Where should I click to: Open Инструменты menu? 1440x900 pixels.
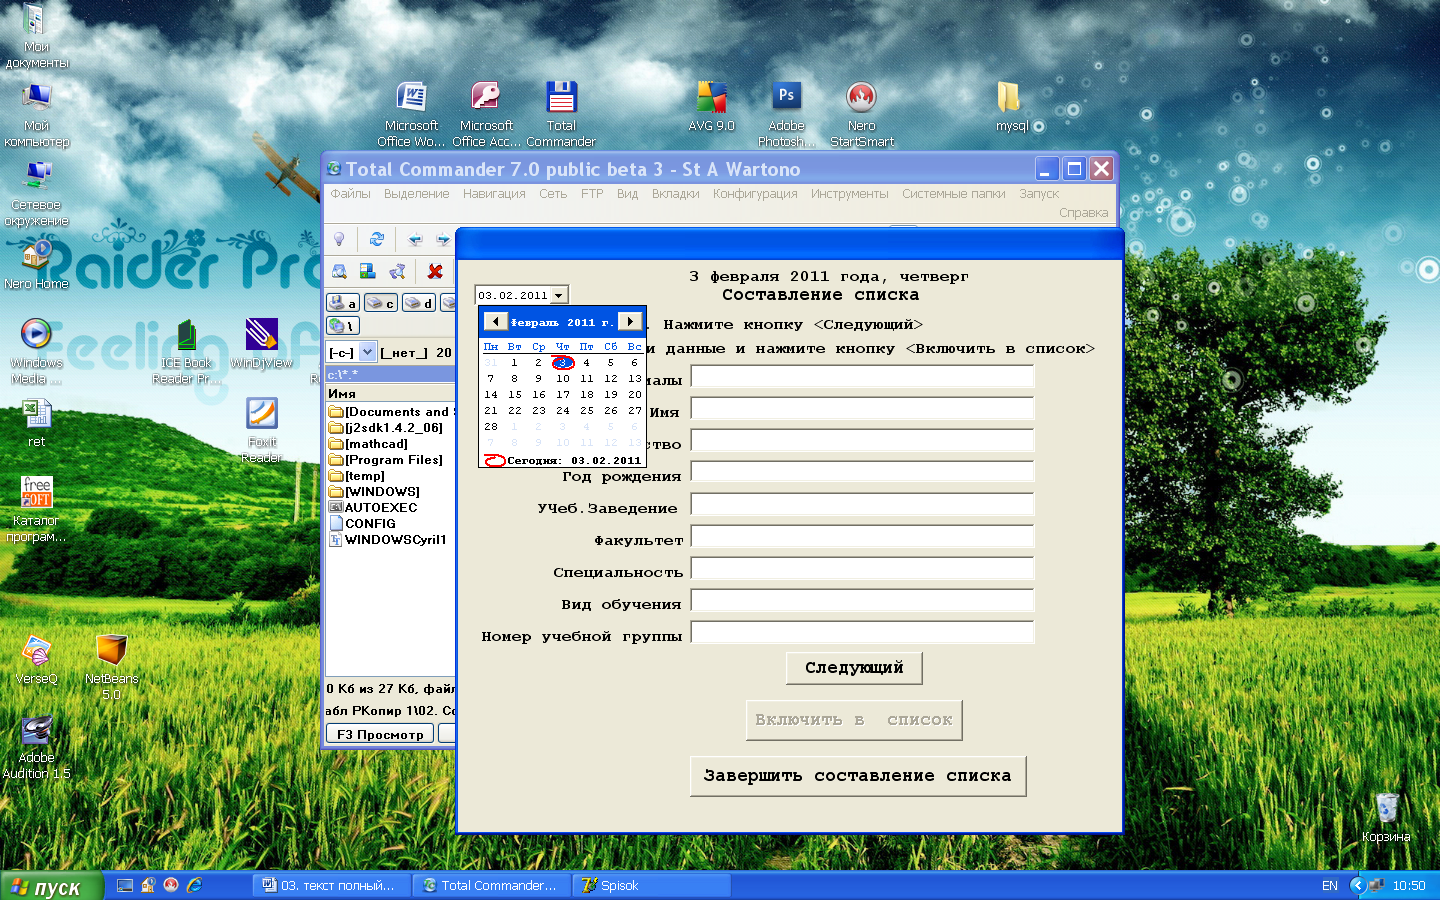[x=849, y=194]
